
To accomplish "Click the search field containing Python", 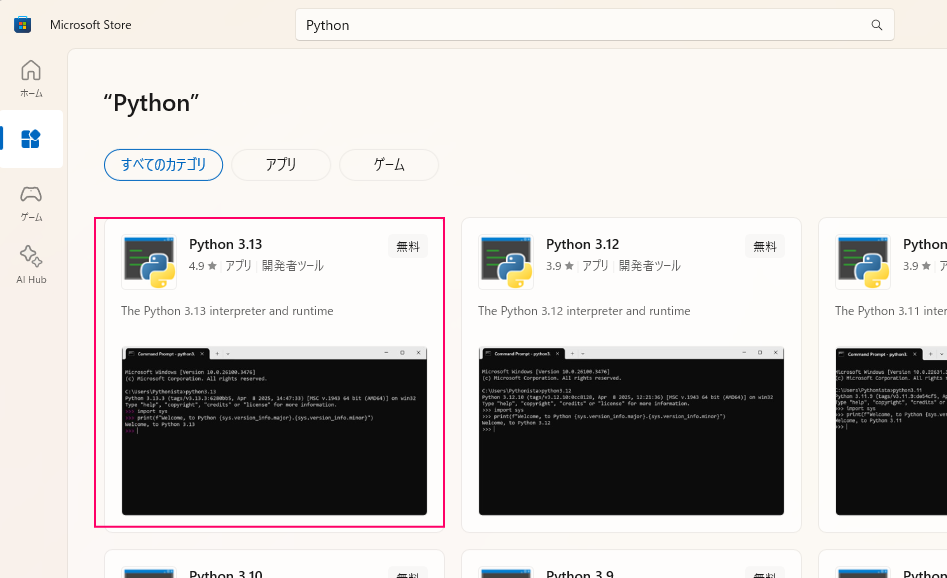I will point(580,25).
